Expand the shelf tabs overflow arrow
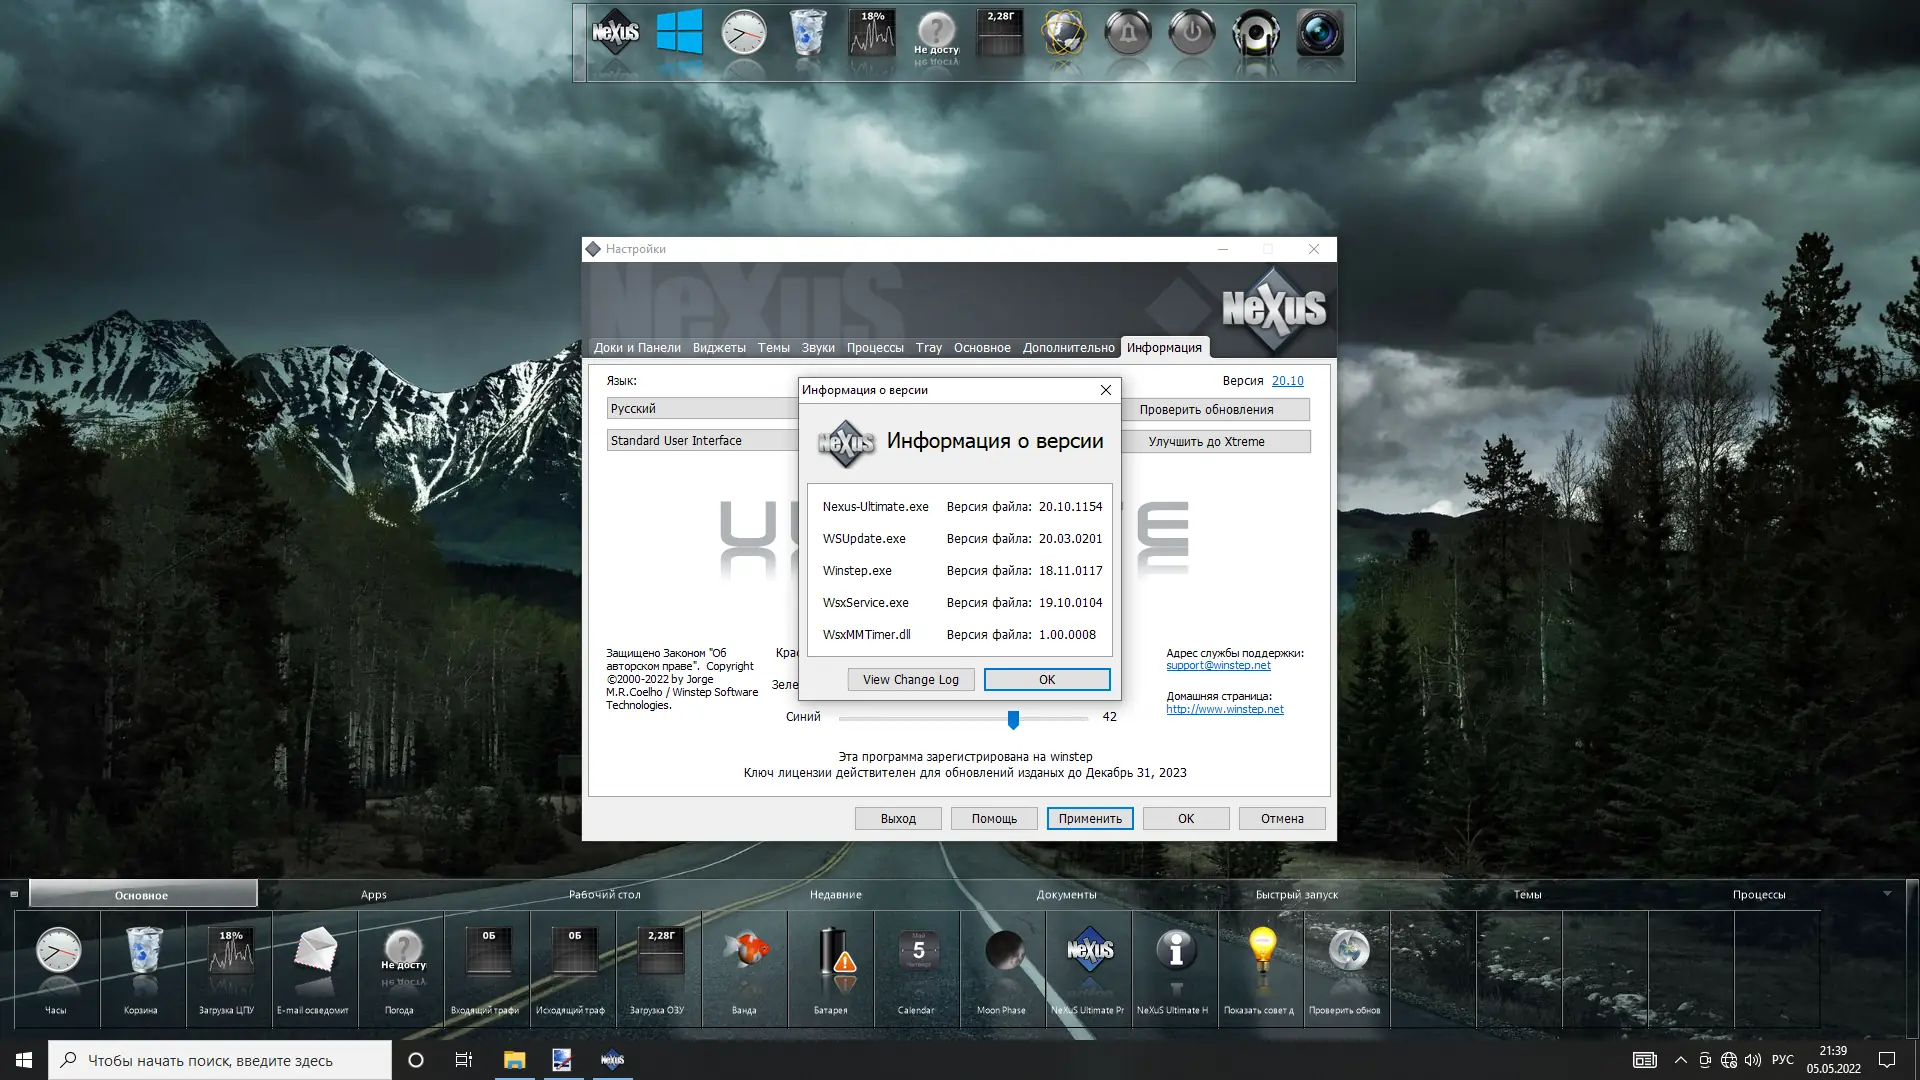The width and height of the screenshot is (1920, 1080). point(1887,894)
